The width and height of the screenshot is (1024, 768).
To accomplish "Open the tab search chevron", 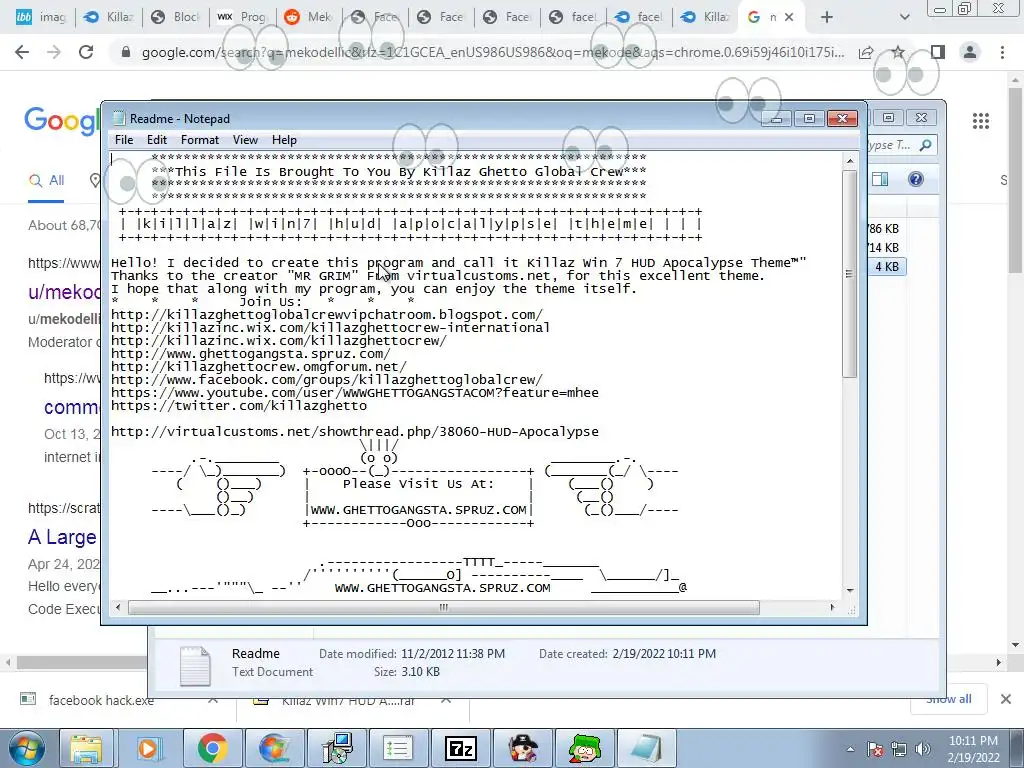I will tap(904, 17).
